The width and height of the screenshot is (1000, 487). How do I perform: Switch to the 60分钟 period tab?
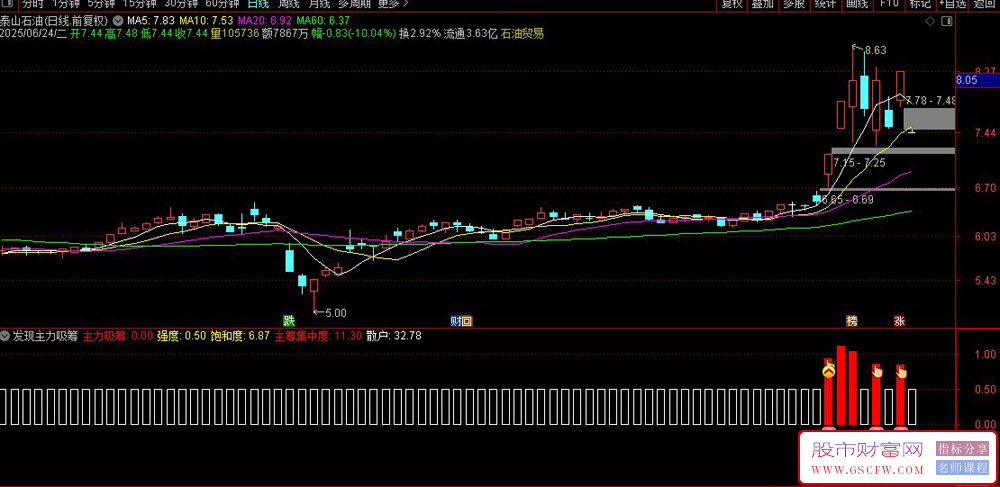click(x=223, y=3)
